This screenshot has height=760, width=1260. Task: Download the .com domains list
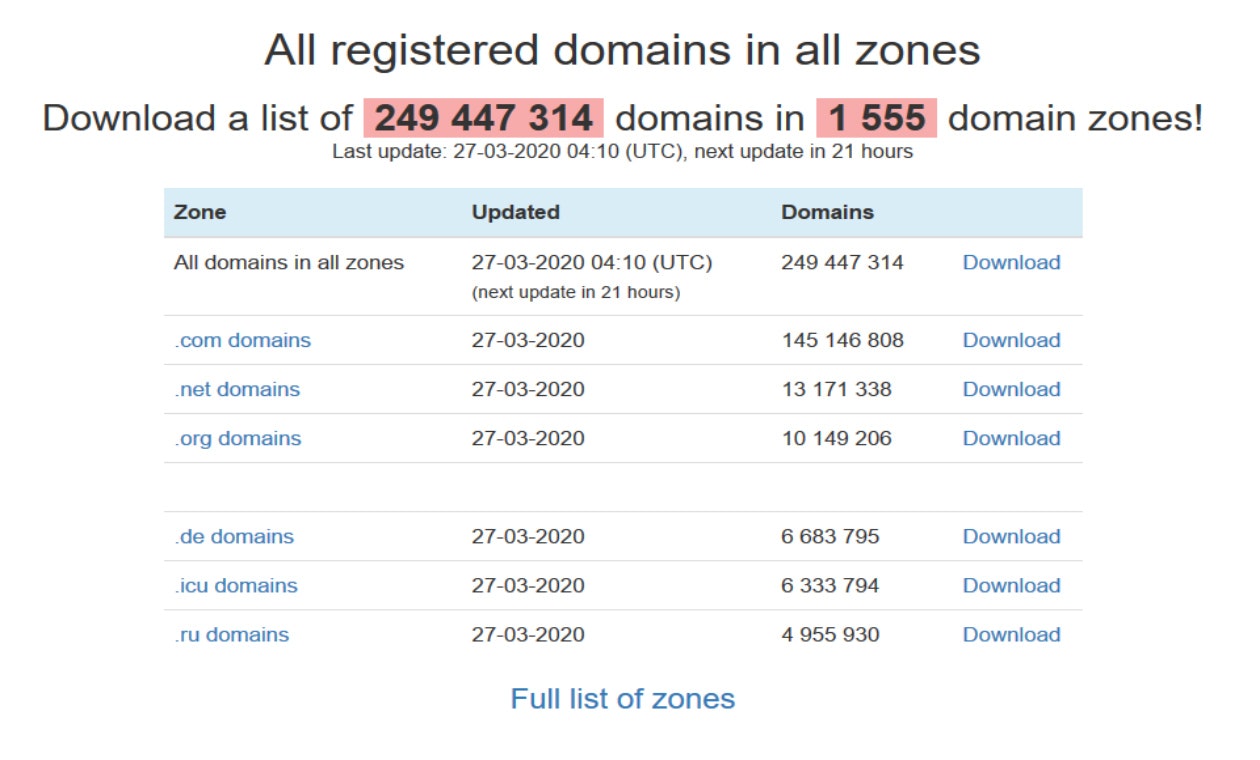(x=1011, y=340)
